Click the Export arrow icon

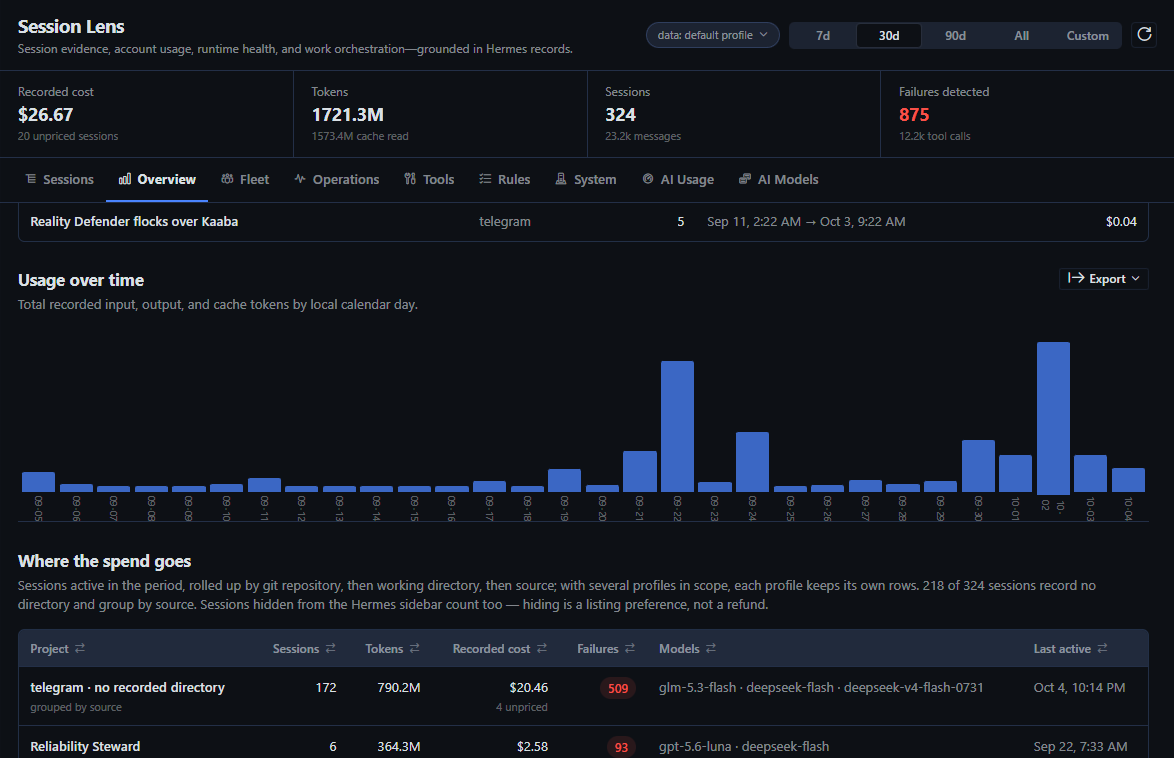[x=1076, y=278]
